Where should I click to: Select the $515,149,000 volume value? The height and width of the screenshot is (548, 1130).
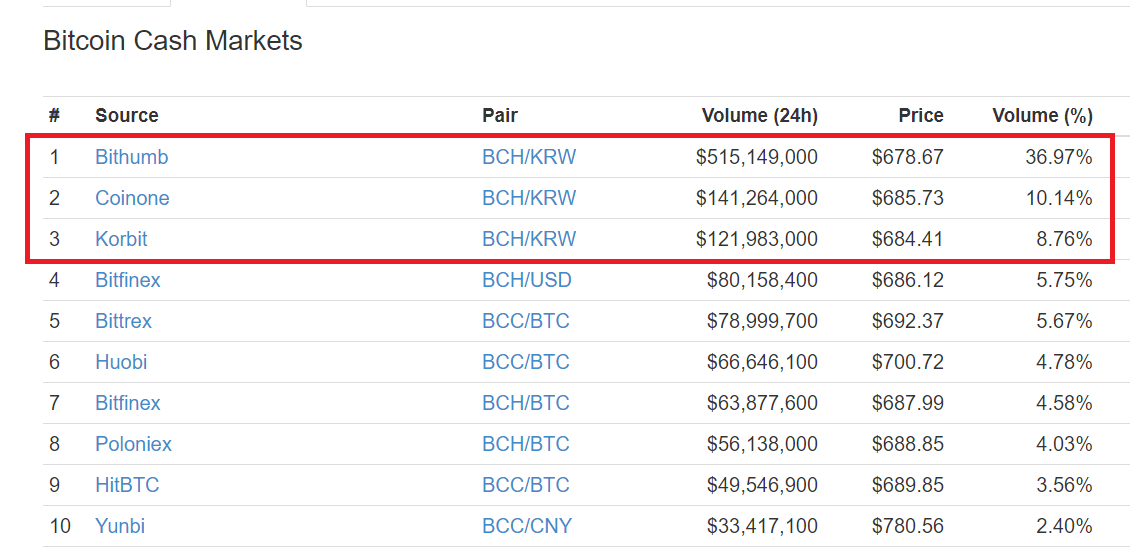point(757,157)
